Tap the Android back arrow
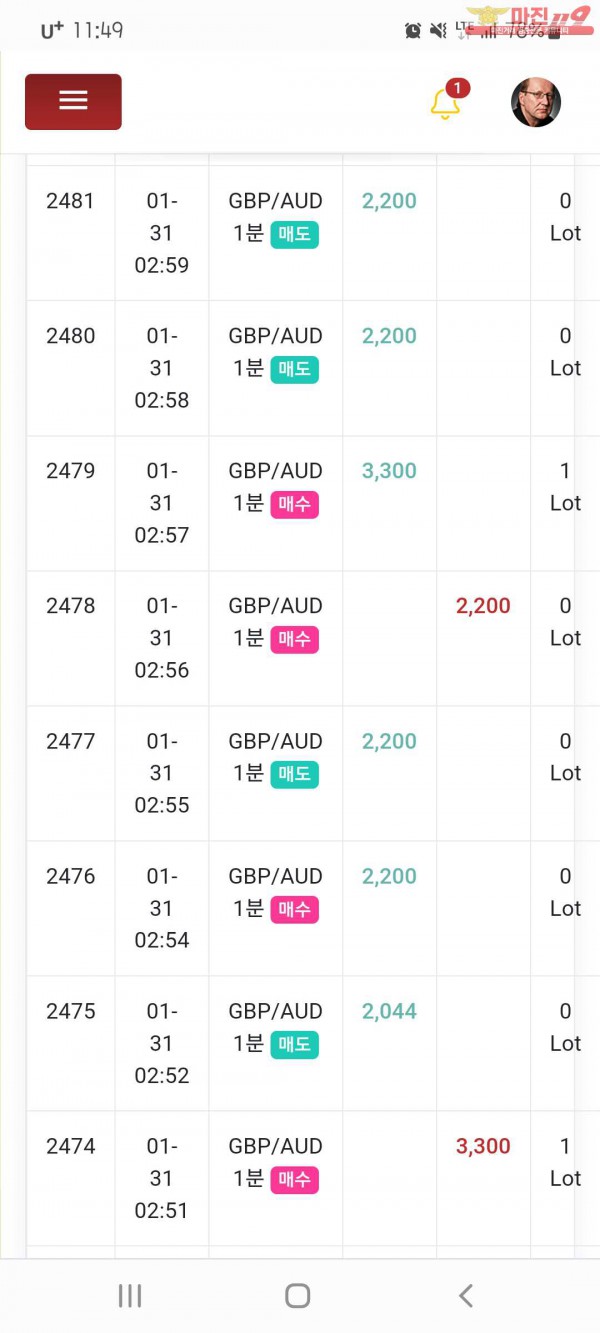The width and height of the screenshot is (600, 1333). (x=465, y=1296)
